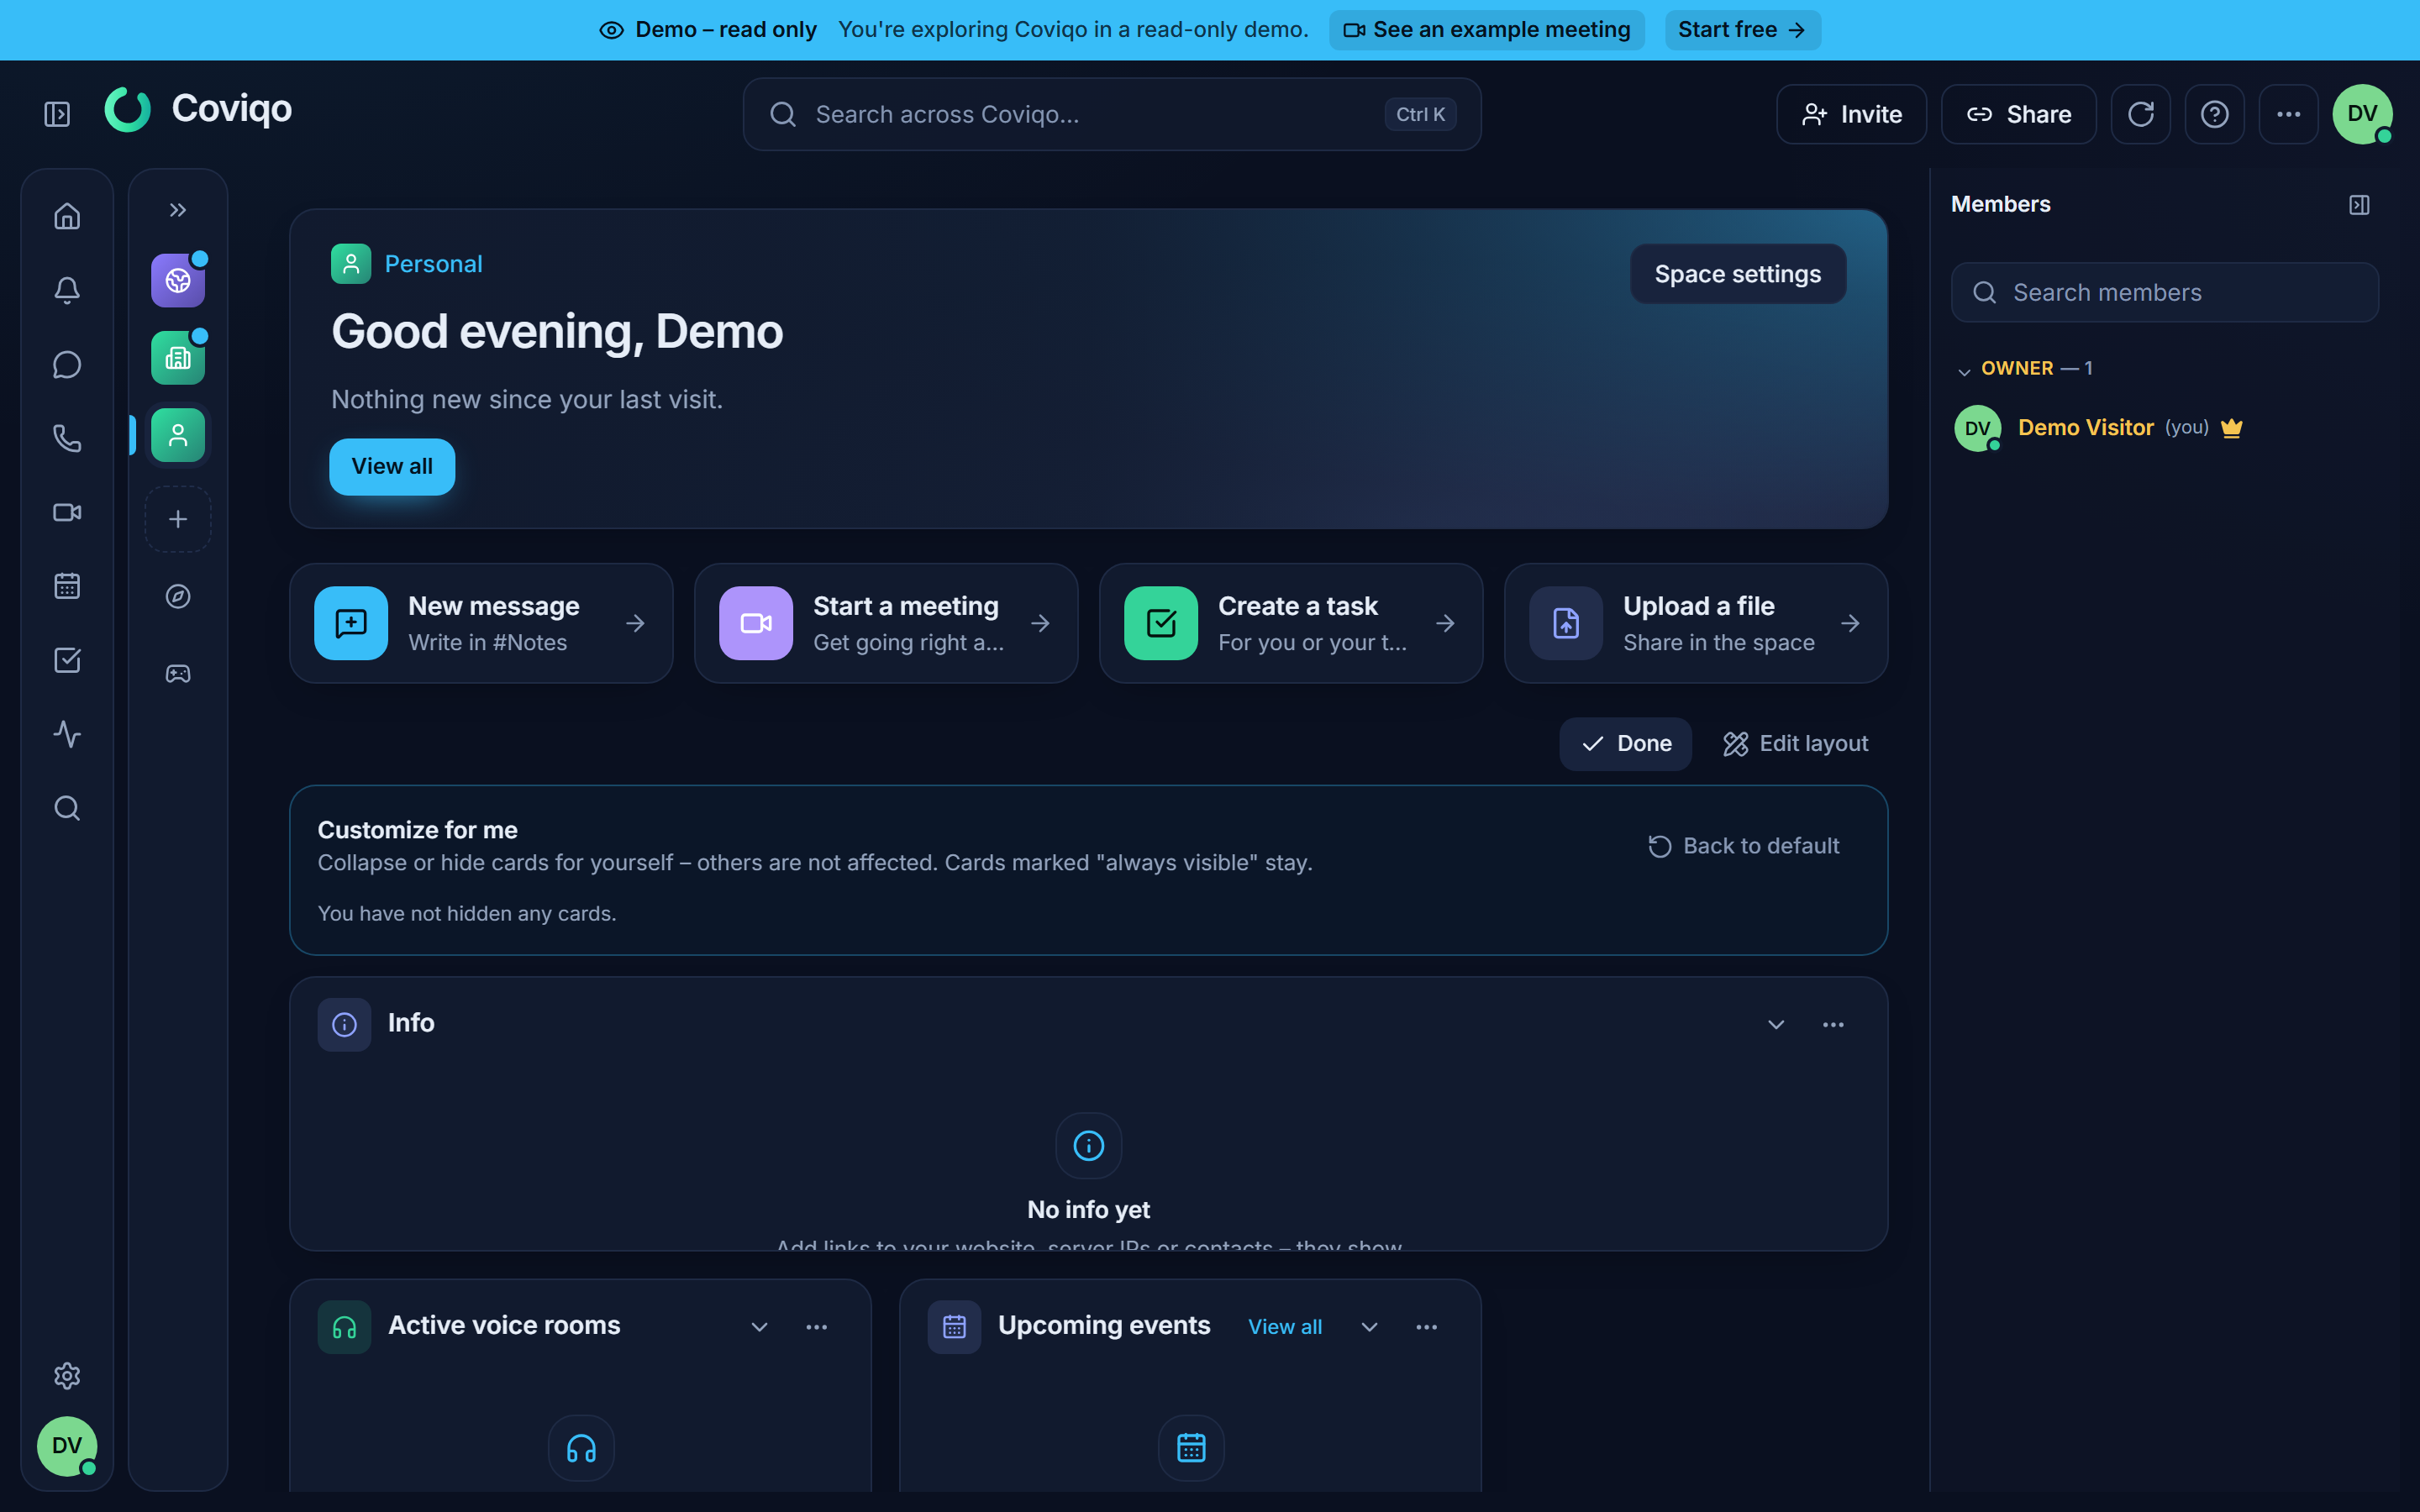This screenshot has height=1512, width=2420.
Task: Click the calendar icon of Upcoming events header
Action: pyautogui.click(x=954, y=1327)
